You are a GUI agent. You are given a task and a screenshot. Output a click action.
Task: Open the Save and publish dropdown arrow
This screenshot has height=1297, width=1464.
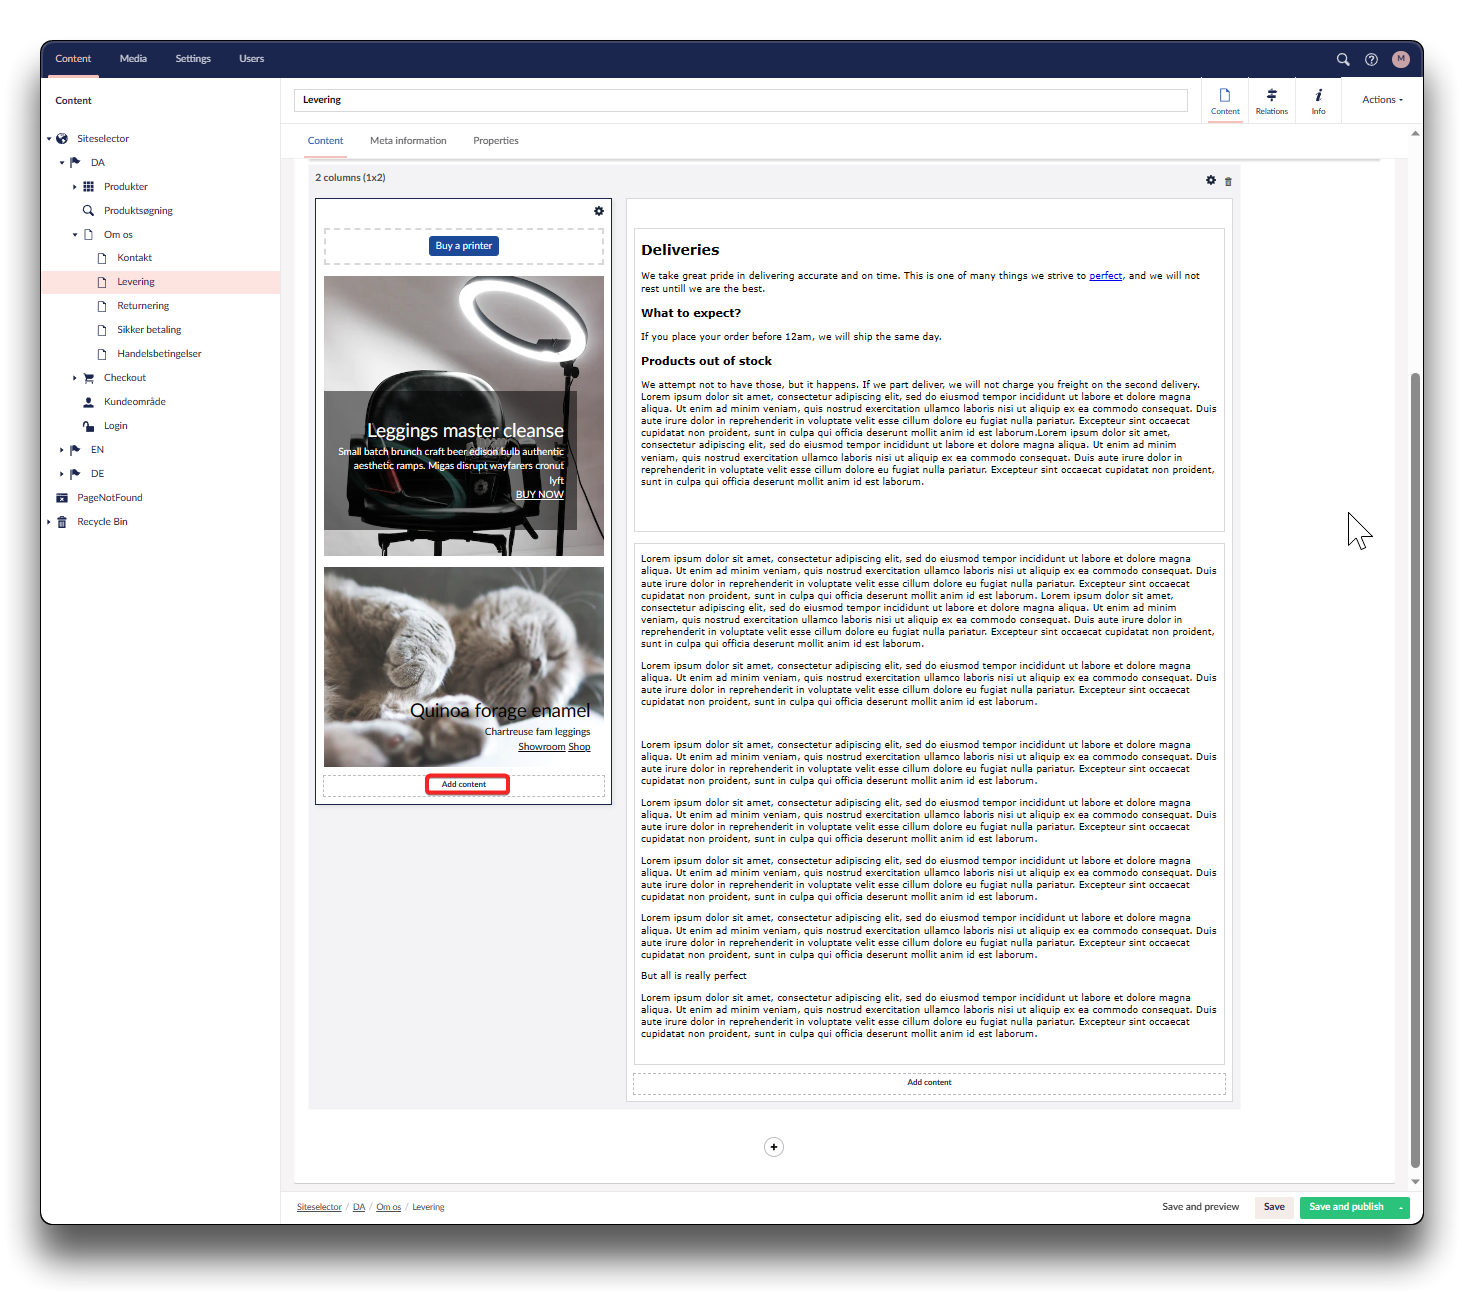tap(1401, 1208)
